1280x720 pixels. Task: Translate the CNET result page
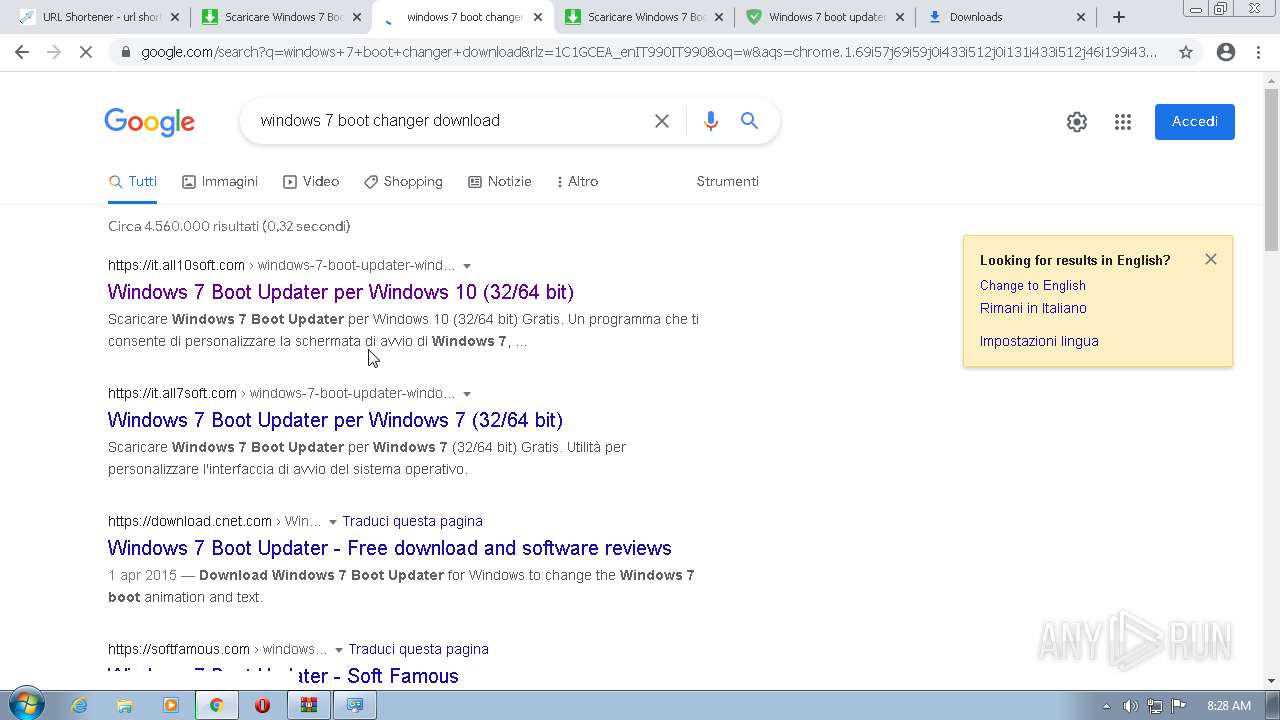(x=412, y=521)
